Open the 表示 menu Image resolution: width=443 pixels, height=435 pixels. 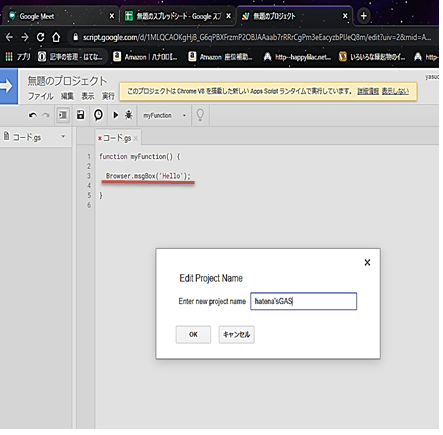pos(88,96)
